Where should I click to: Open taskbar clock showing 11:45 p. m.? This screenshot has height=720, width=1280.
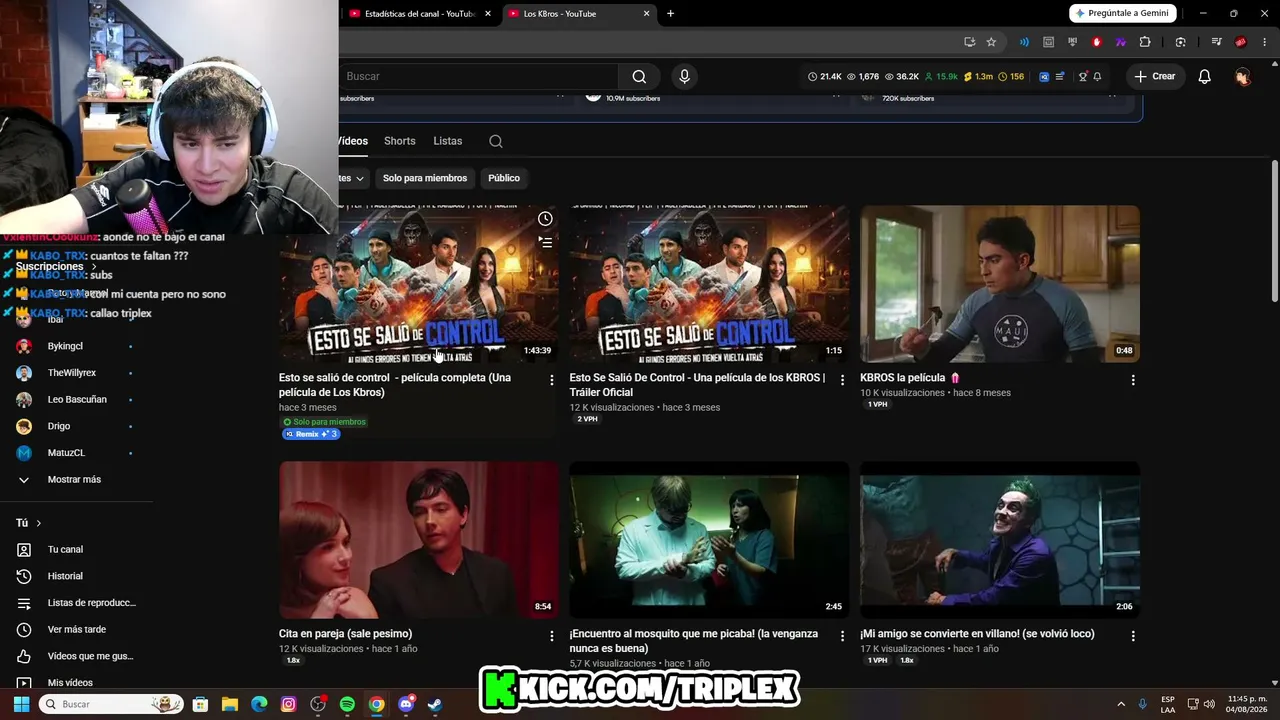(x=1247, y=704)
